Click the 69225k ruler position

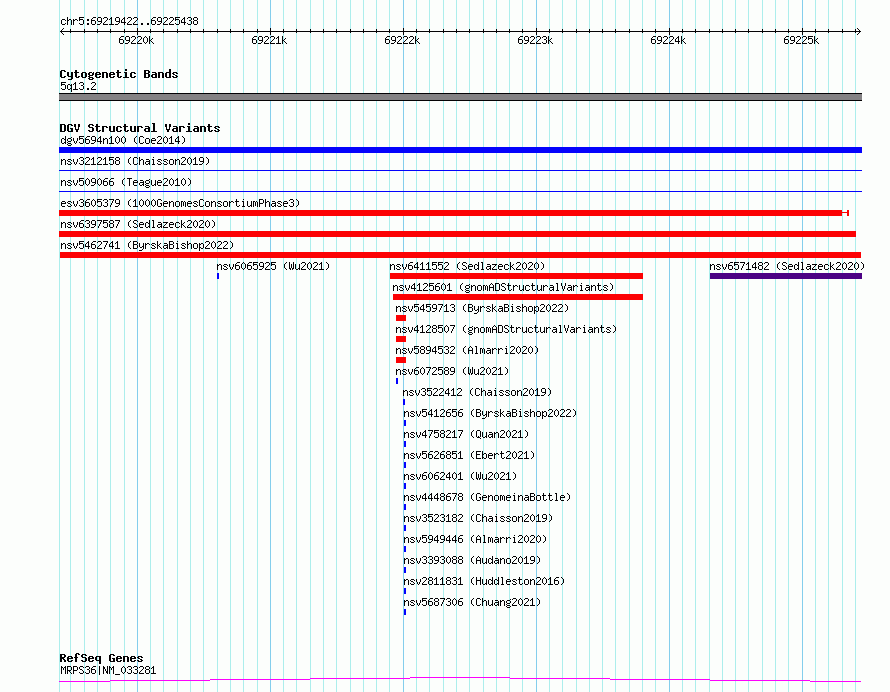point(801,40)
